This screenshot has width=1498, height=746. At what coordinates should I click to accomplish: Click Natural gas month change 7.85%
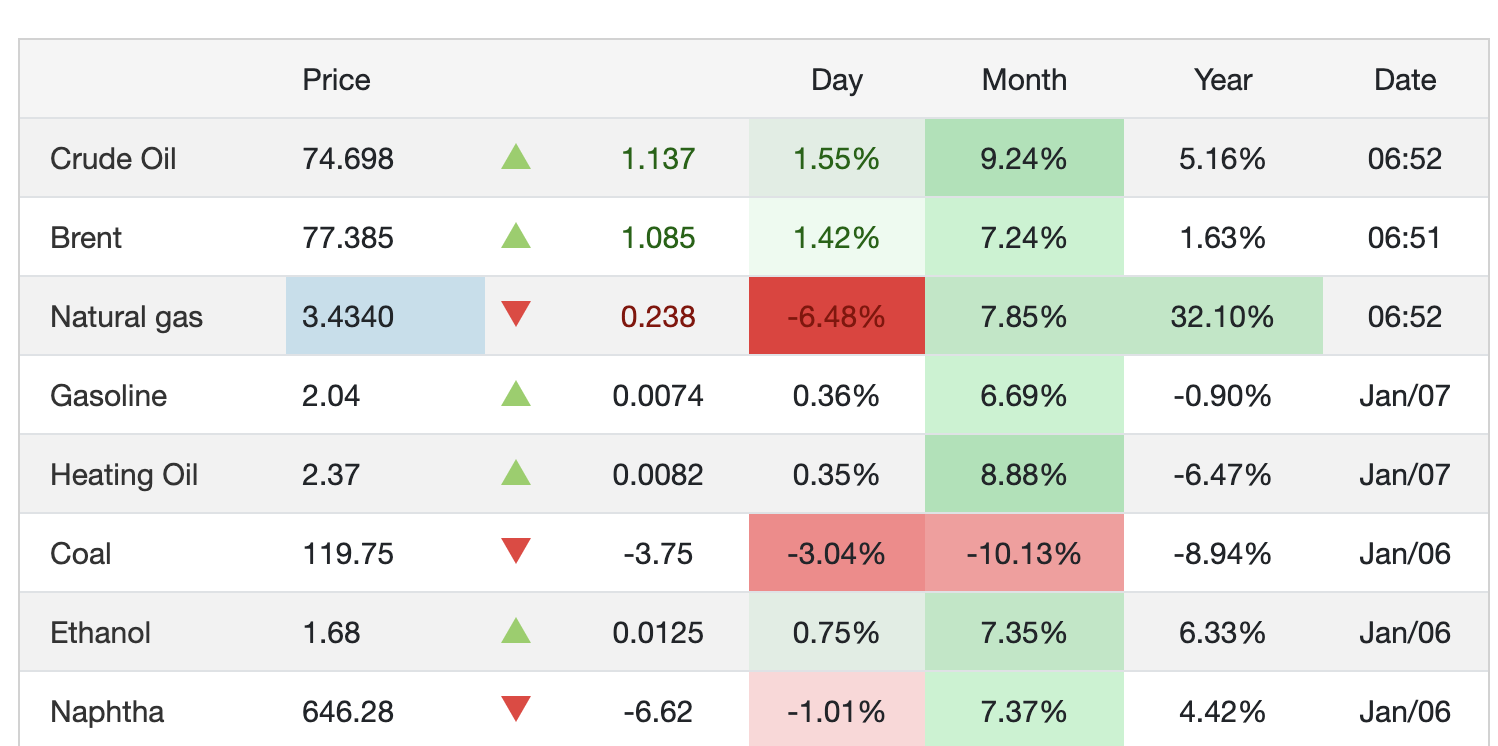(1024, 317)
